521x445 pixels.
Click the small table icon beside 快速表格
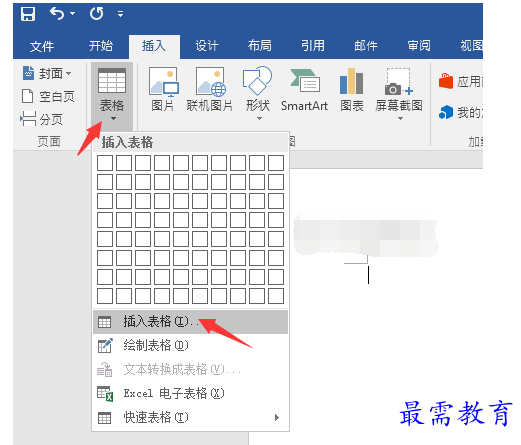(x=104, y=418)
